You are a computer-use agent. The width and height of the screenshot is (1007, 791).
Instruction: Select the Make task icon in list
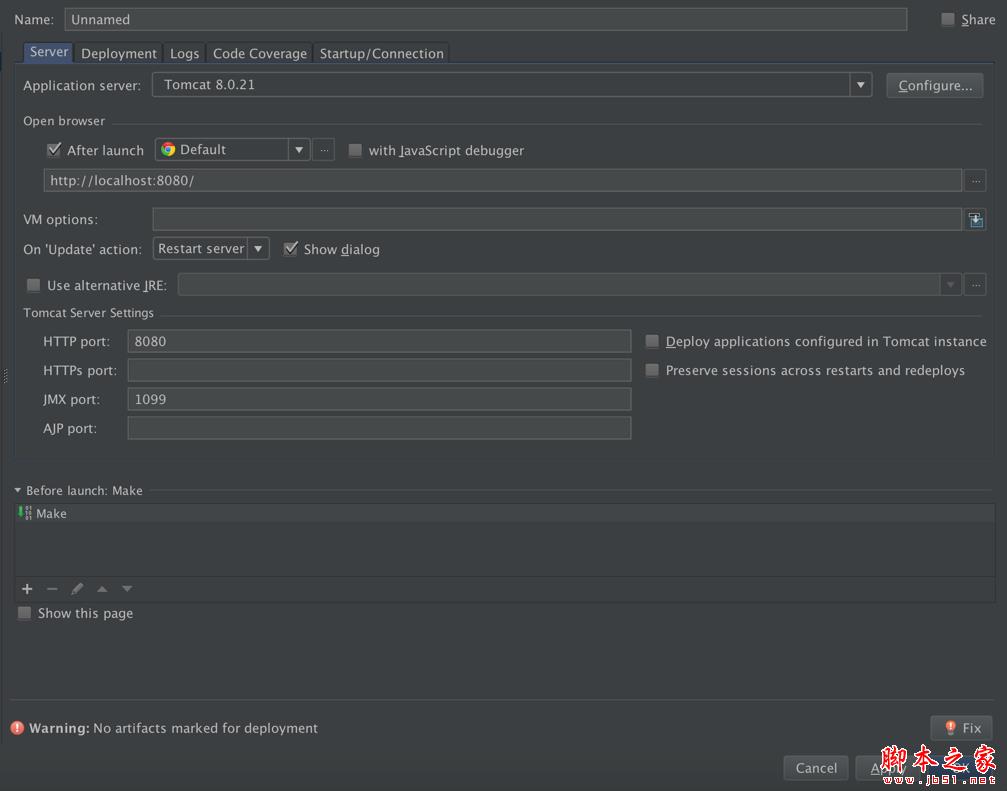pyautogui.click(x=25, y=513)
